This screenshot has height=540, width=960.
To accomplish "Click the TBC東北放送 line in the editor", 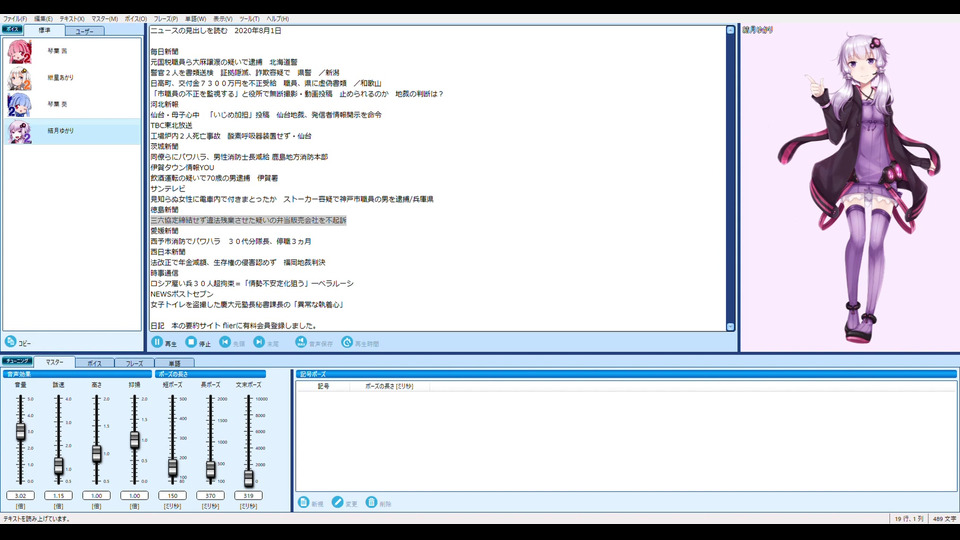I will click(x=171, y=126).
